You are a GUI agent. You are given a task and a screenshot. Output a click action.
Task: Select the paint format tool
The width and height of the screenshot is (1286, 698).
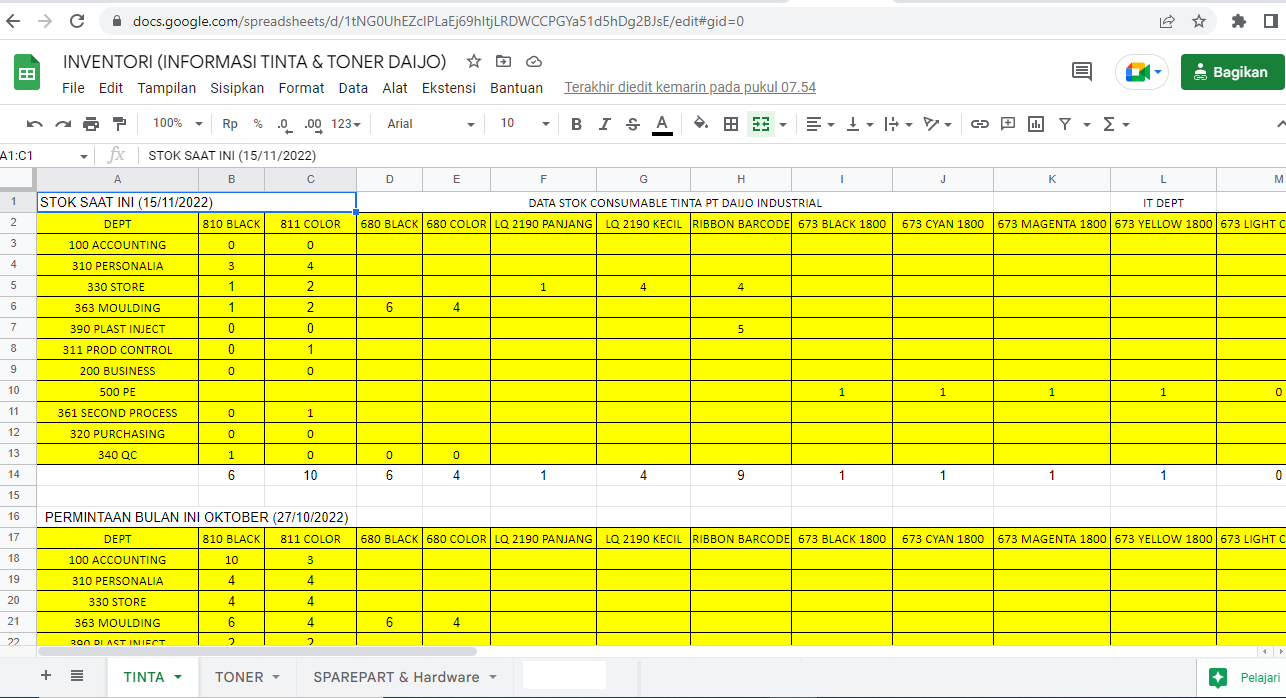coord(120,124)
